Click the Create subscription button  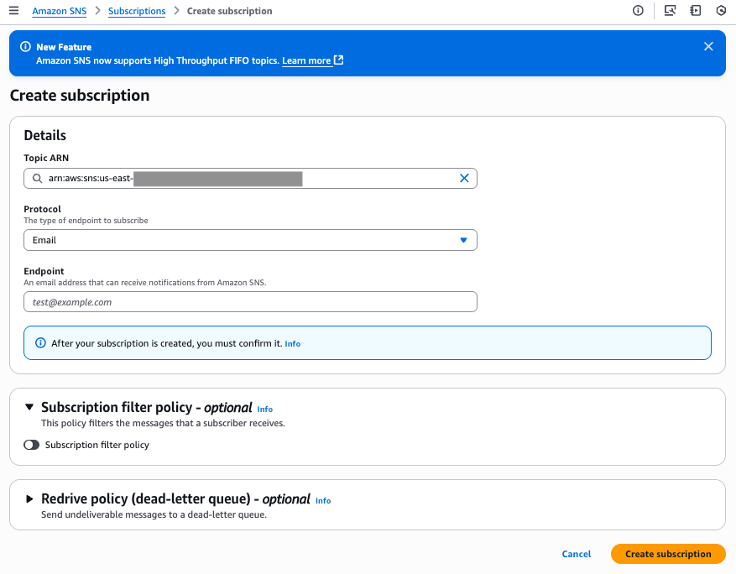(668, 554)
